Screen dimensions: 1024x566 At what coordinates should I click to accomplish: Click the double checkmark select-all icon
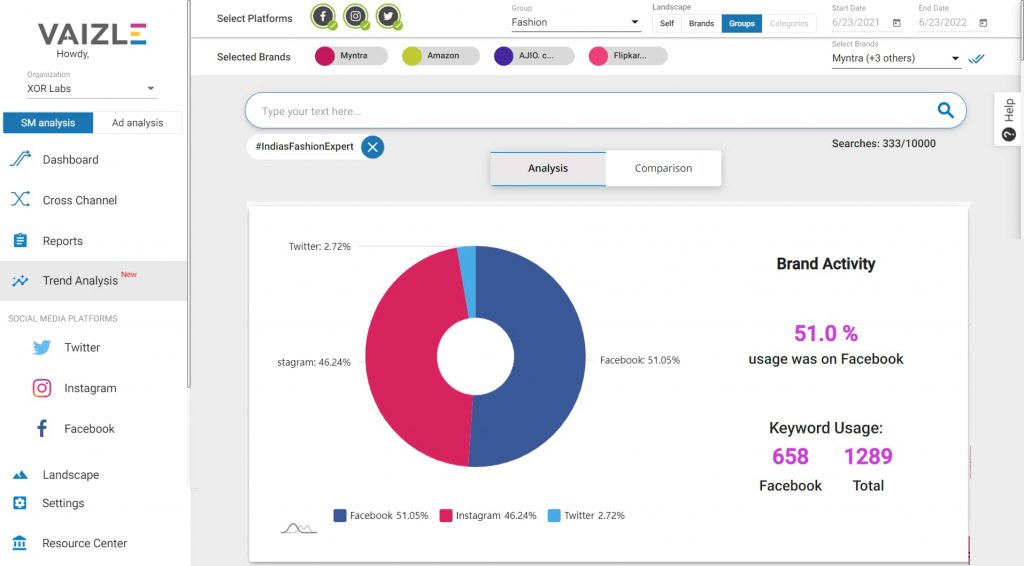click(976, 59)
